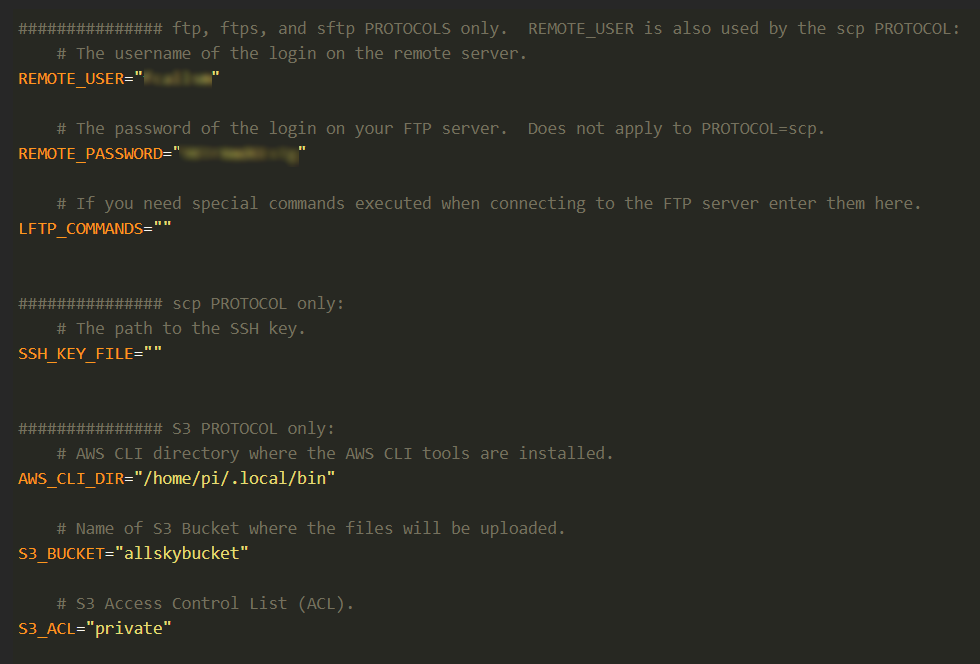The image size is (980, 664).
Task: Click the empty quotes after LFTP_COMMANDS
Action: coord(162,229)
